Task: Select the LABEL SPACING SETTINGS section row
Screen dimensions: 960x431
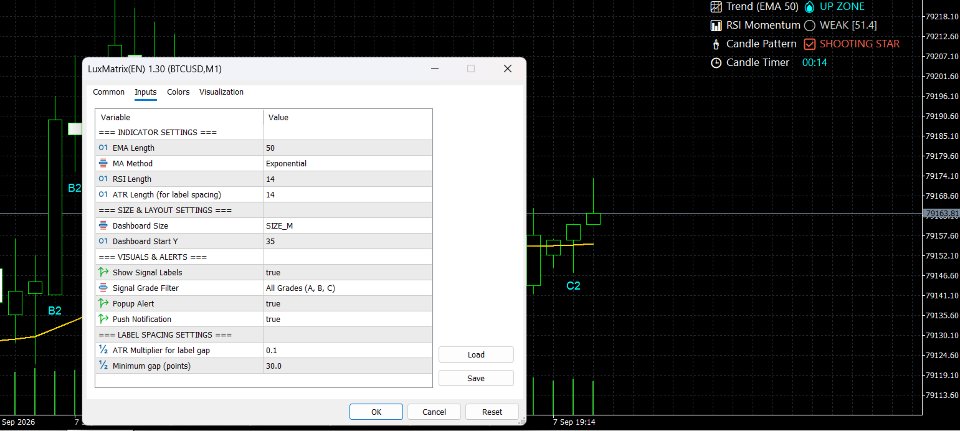Action: [264, 335]
